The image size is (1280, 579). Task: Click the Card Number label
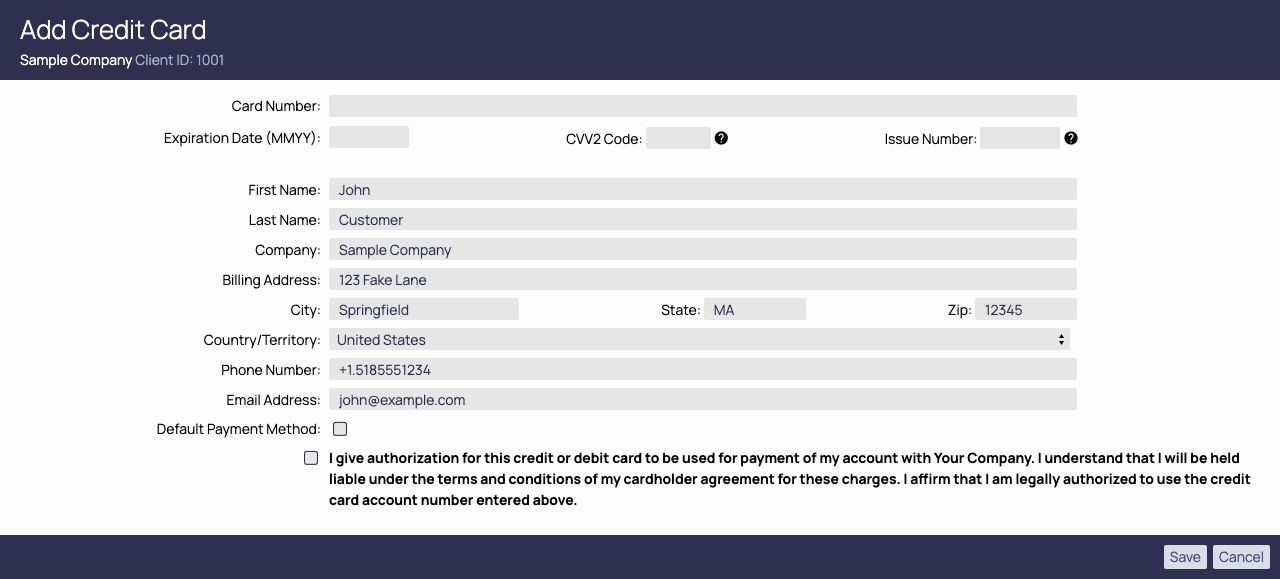click(276, 106)
